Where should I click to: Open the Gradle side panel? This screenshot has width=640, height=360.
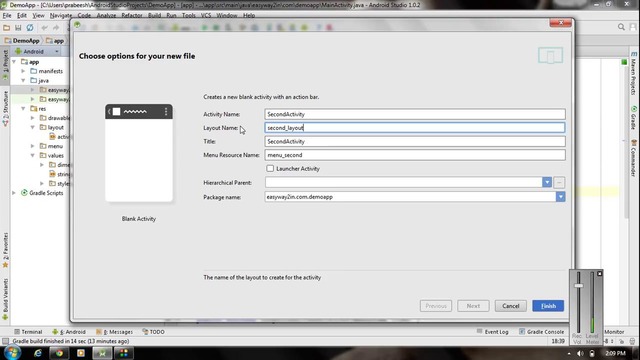633,118
